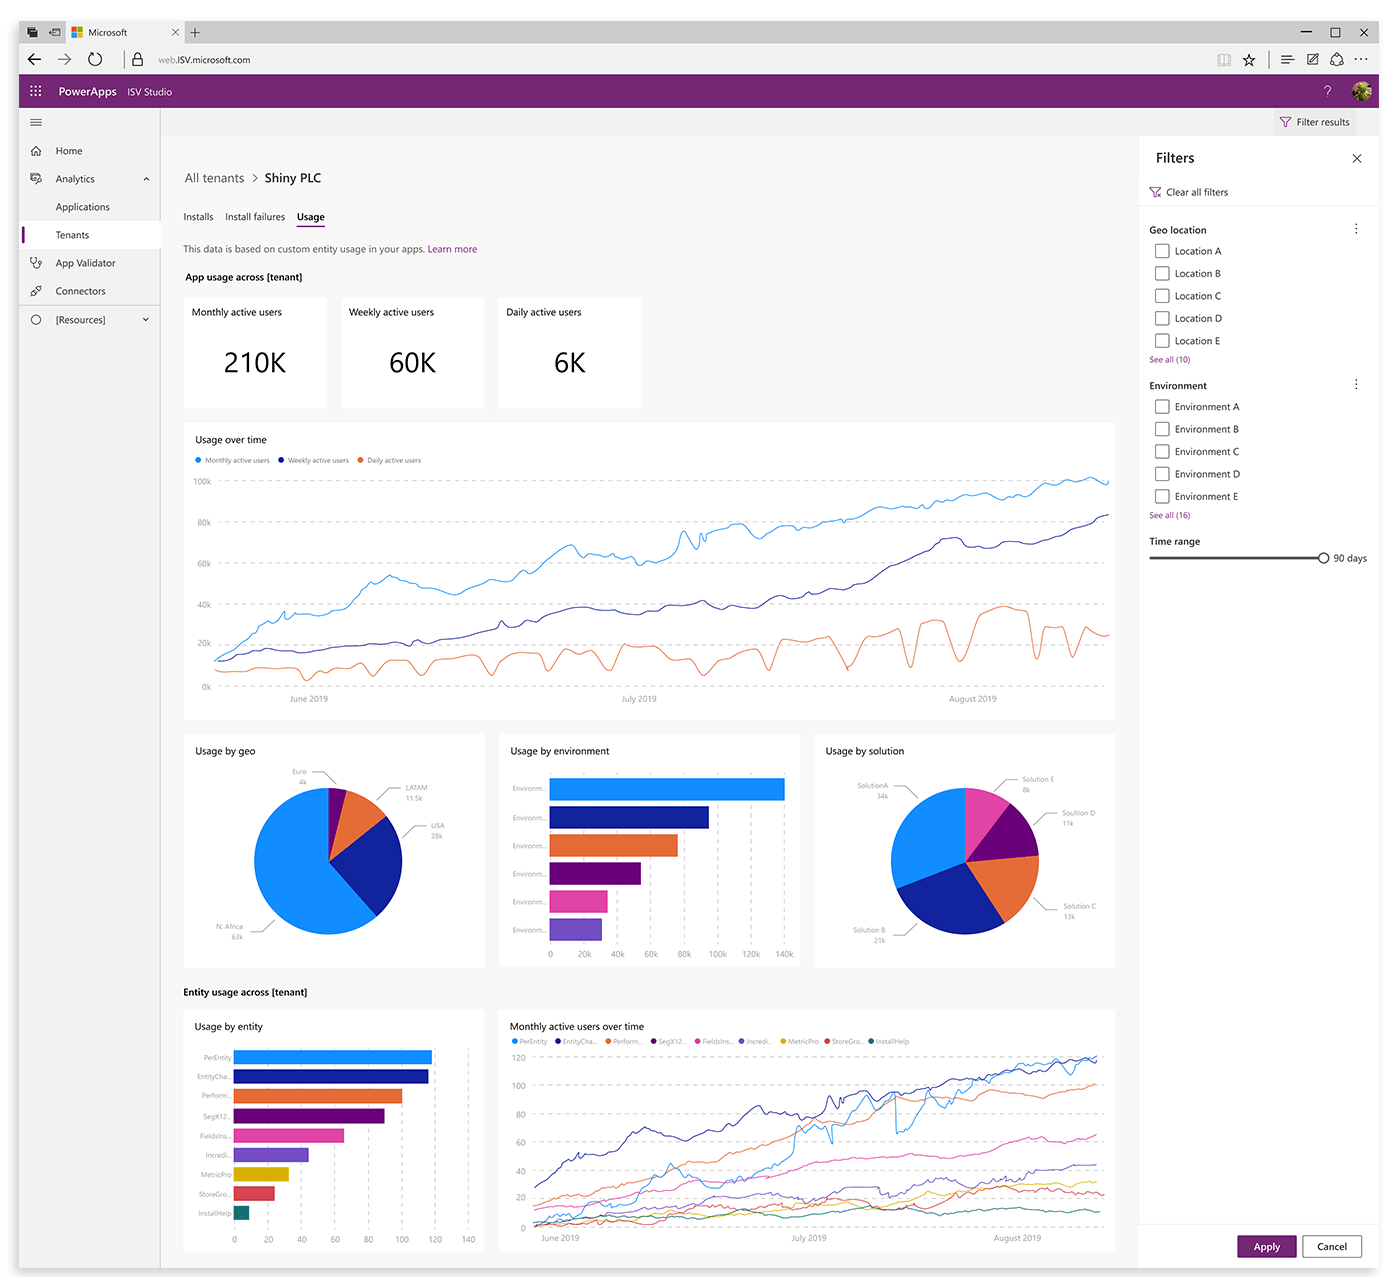
Task: Expand all 16 environments list
Action: coord(1169,516)
